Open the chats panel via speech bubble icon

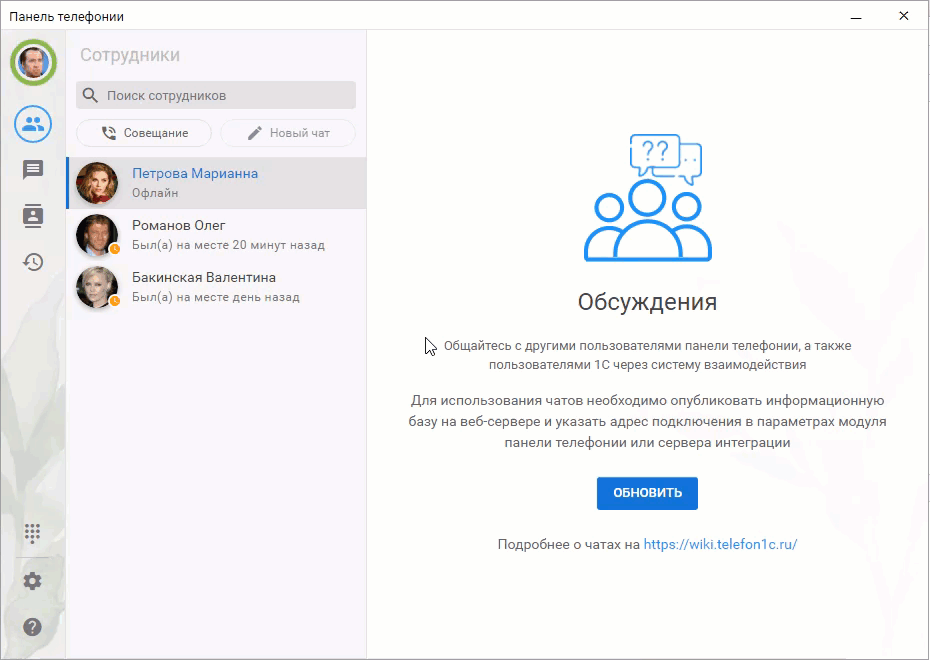32,170
